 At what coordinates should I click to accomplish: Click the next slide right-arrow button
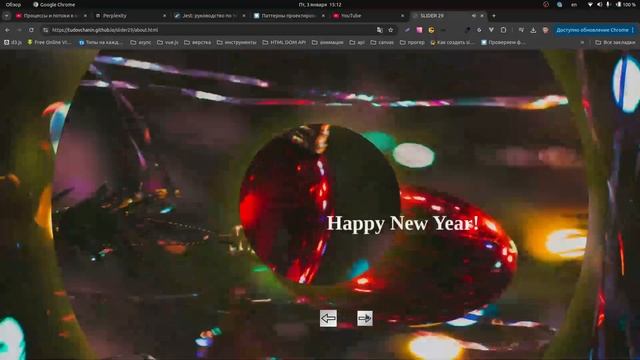click(x=364, y=318)
